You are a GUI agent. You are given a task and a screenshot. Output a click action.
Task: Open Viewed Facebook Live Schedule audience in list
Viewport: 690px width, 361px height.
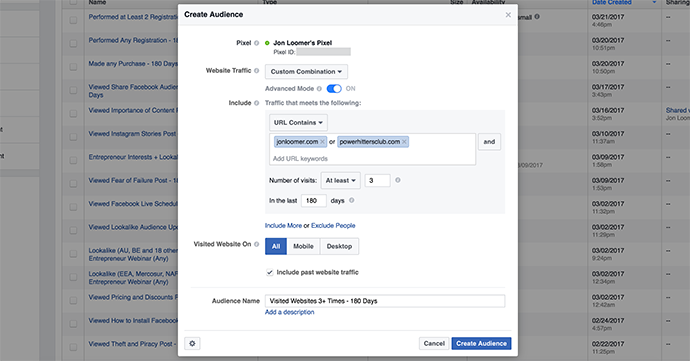(133, 204)
